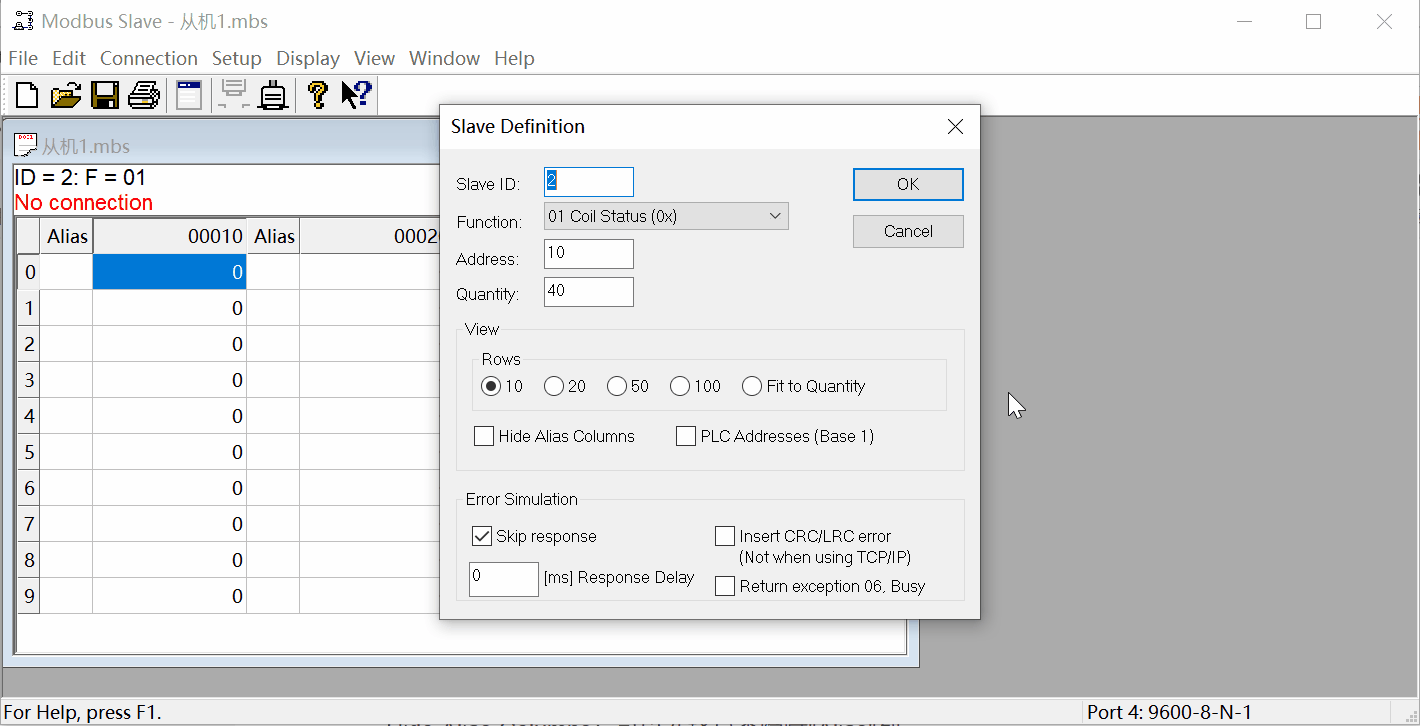1420x726 pixels.
Task: Click the 'Port 4: 9600-8-N-1' status bar entry
Action: 1170,712
